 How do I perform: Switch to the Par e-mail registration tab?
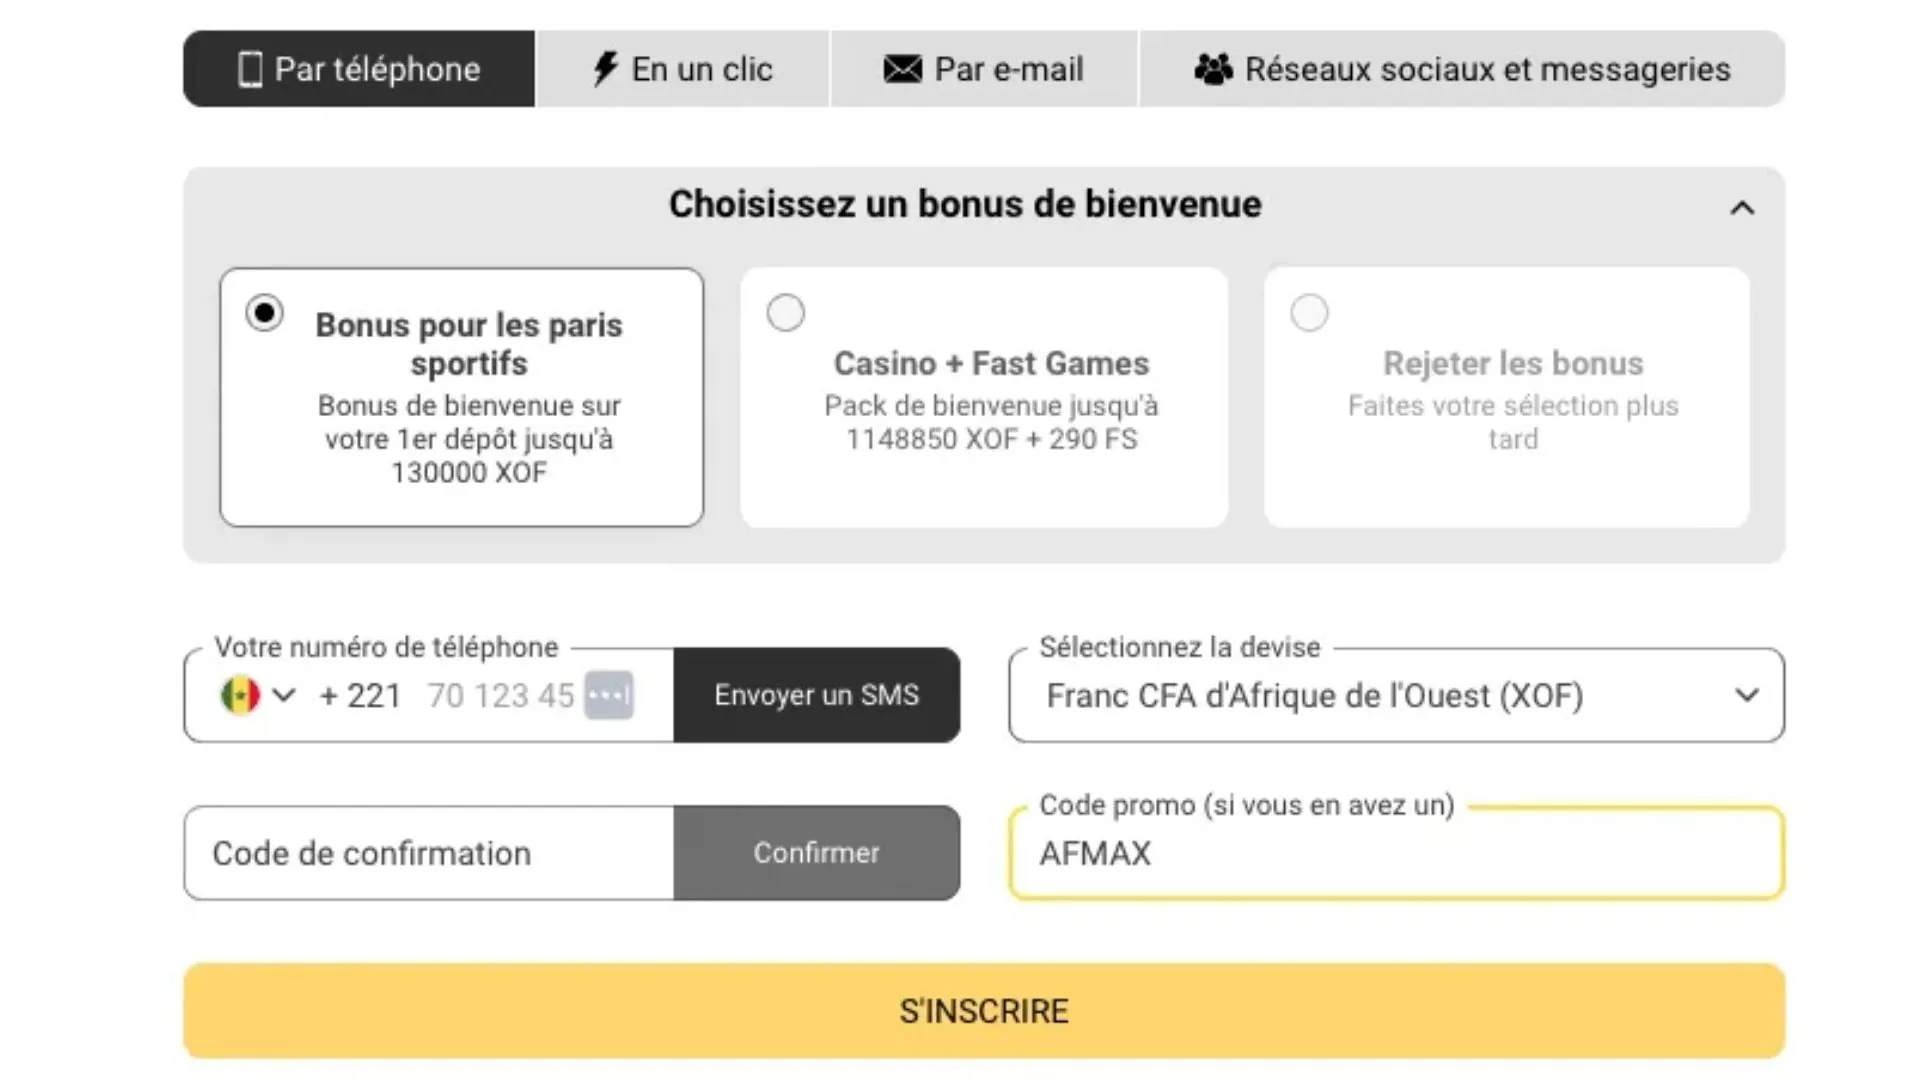coord(983,68)
